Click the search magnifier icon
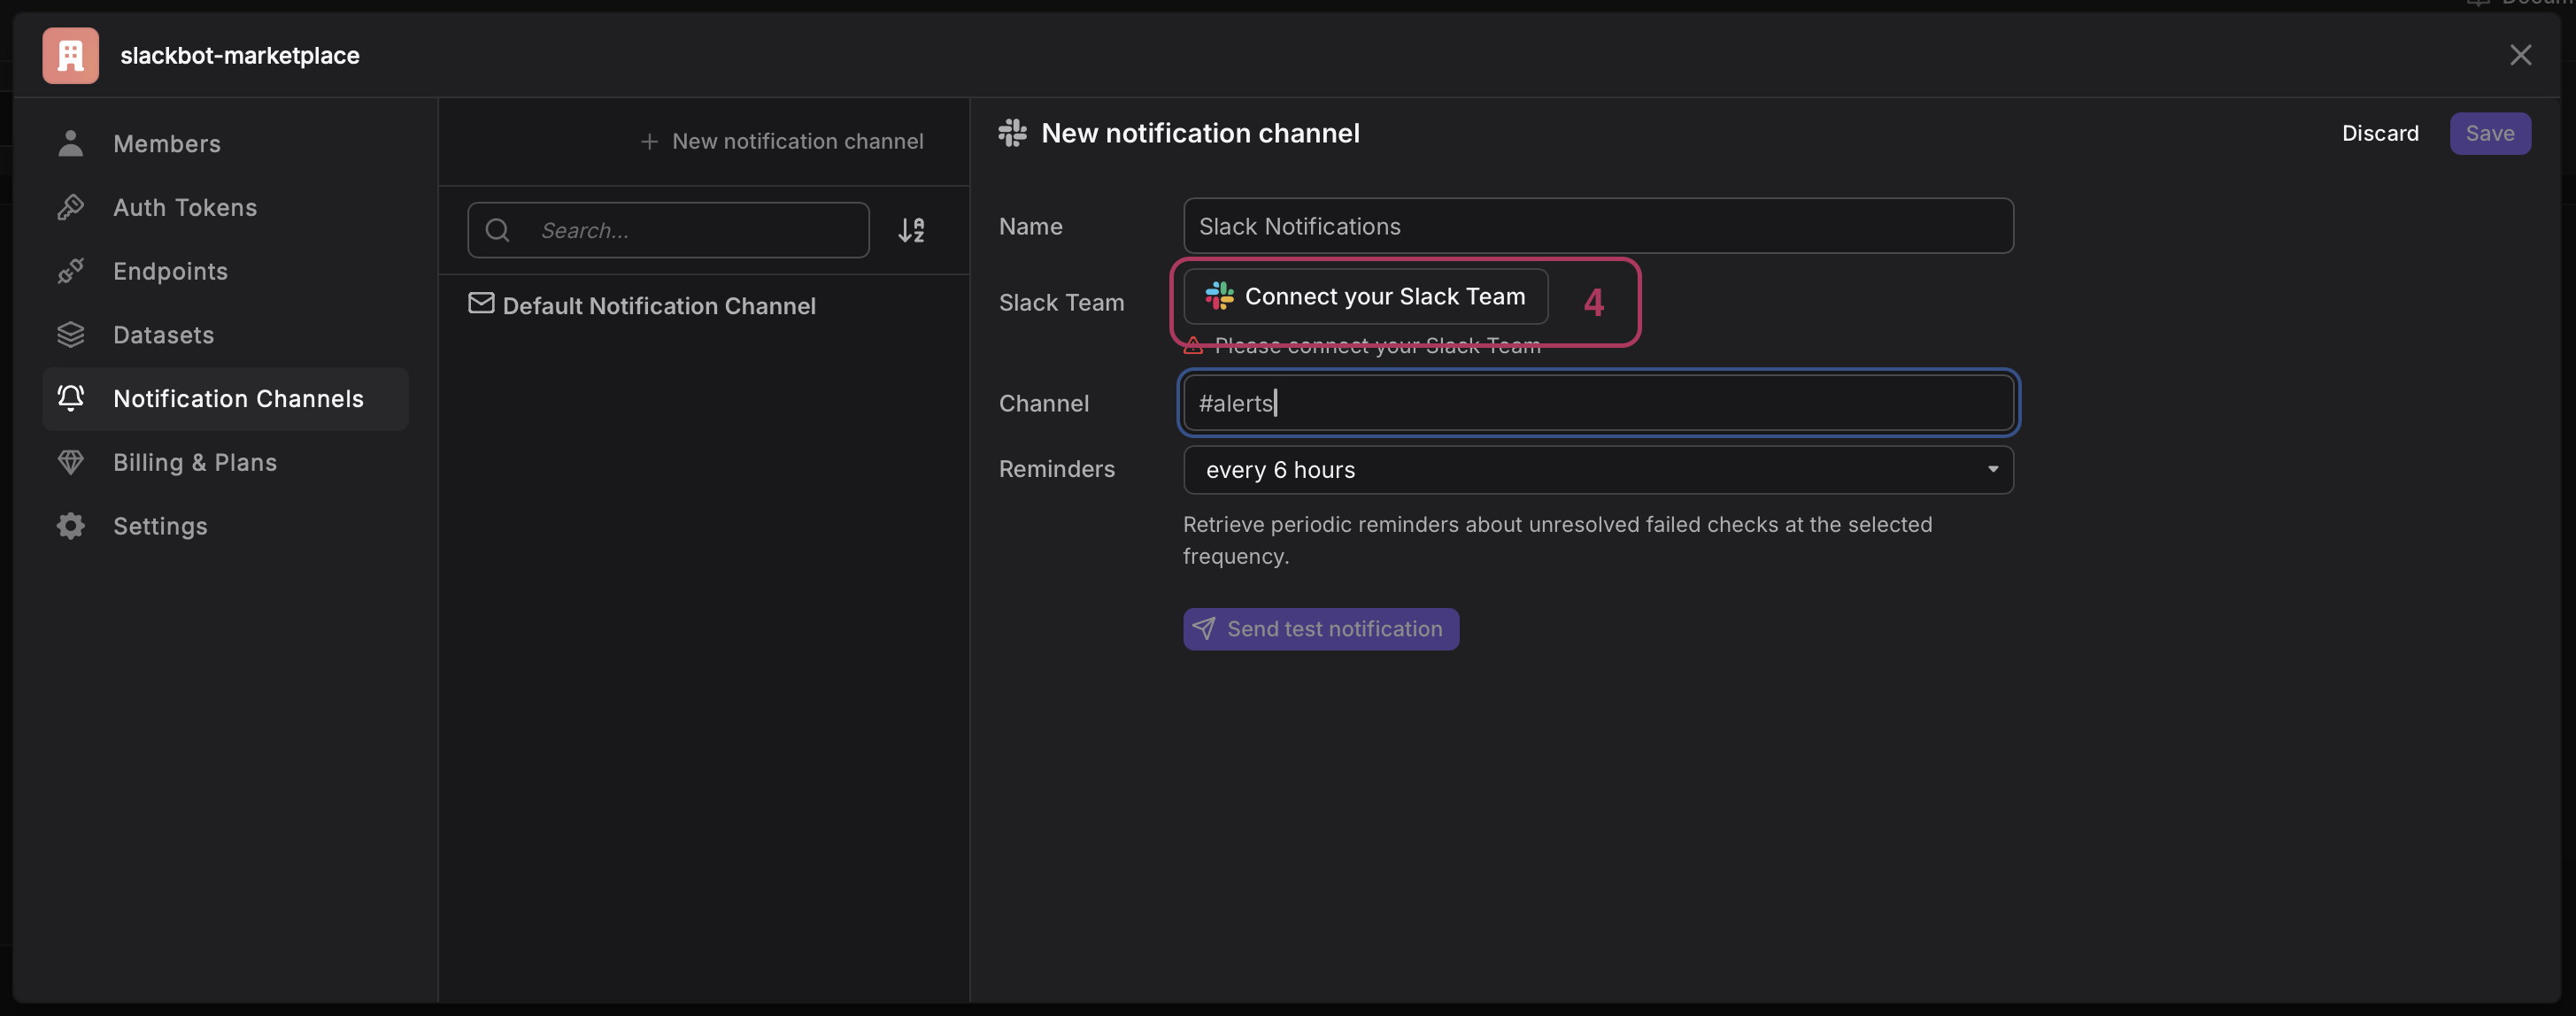This screenshot has width=2576, height=1016. (x=497, y=230)
